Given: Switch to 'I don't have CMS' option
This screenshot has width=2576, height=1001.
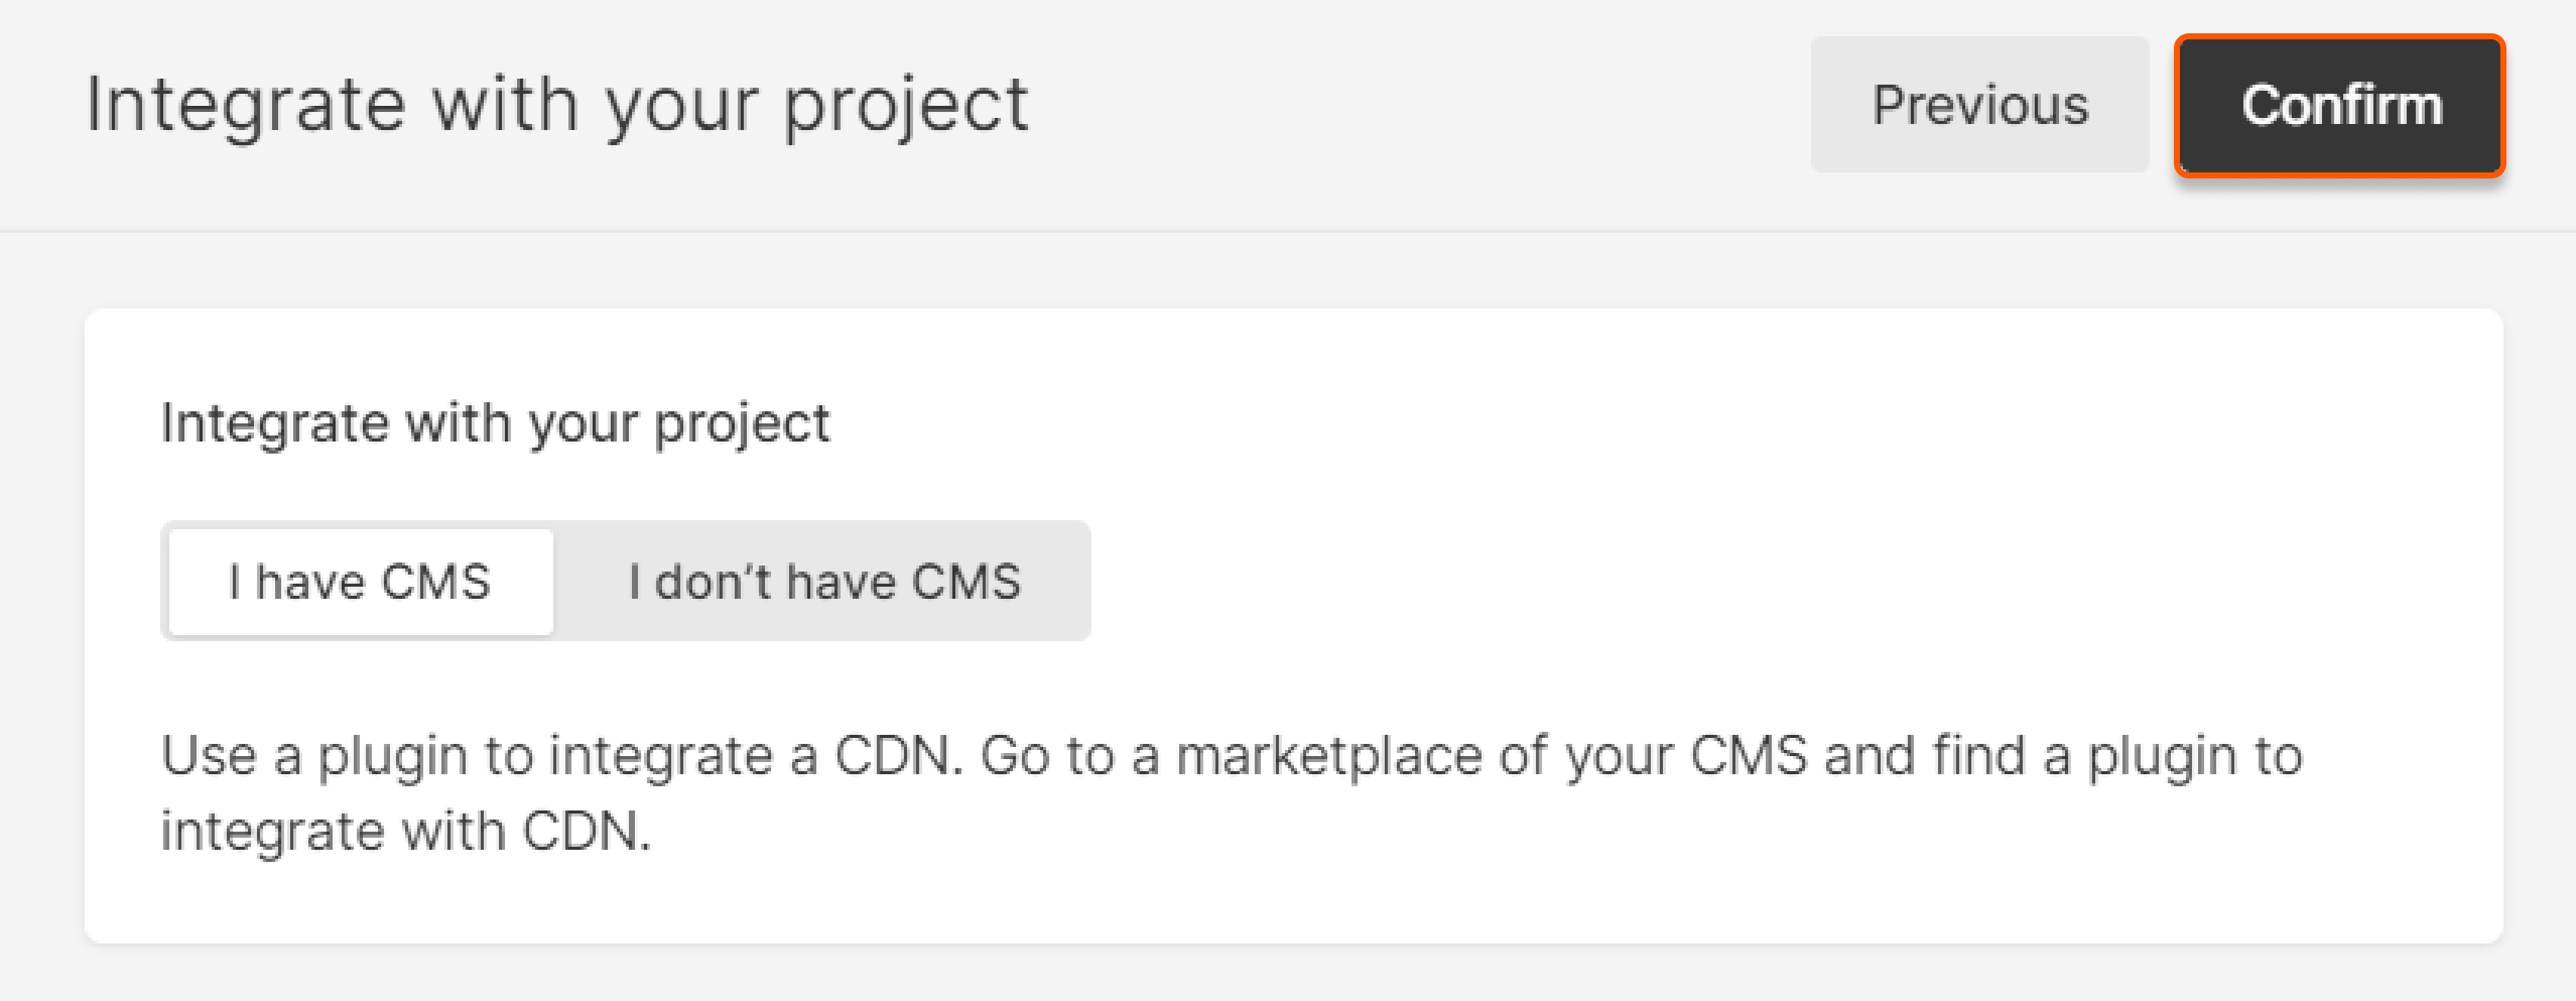Looking at the screenshot, I should [823, 582].
